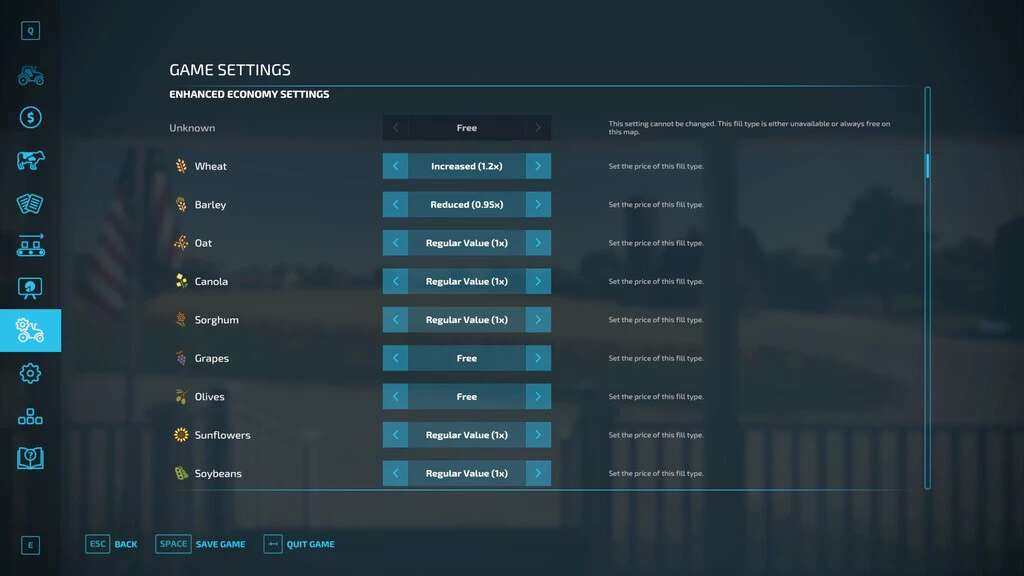This screenshot has height=576, width=1024.
Task: Open general settings gear icon
Action: coord(30,373)
